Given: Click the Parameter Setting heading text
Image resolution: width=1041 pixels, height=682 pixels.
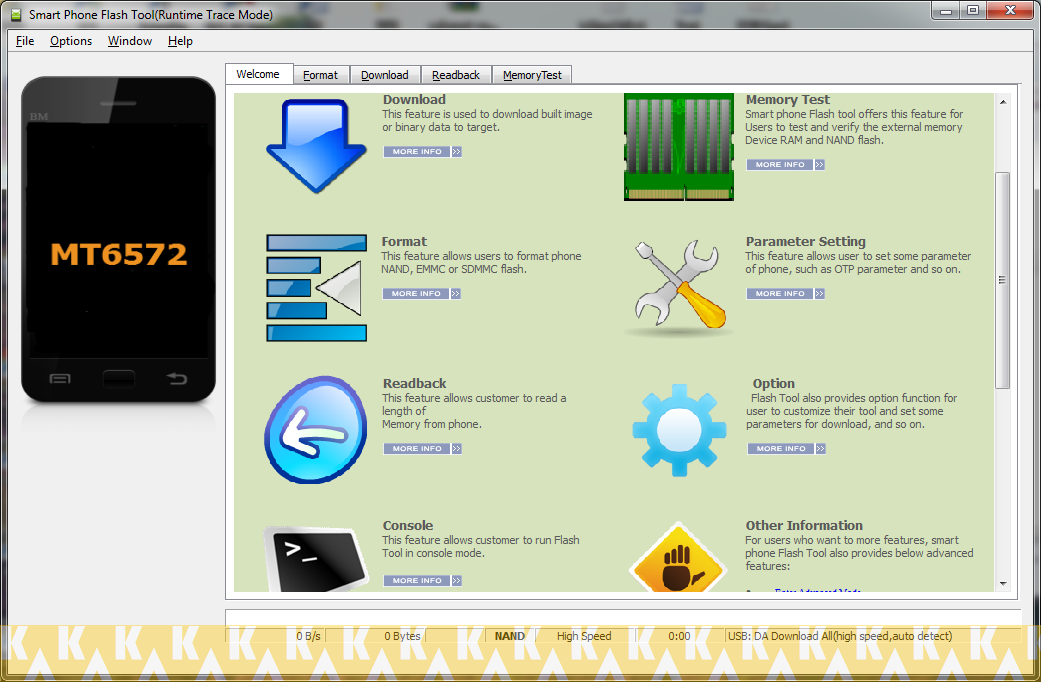Looking at the screenshot, I should tap(805, 242).
